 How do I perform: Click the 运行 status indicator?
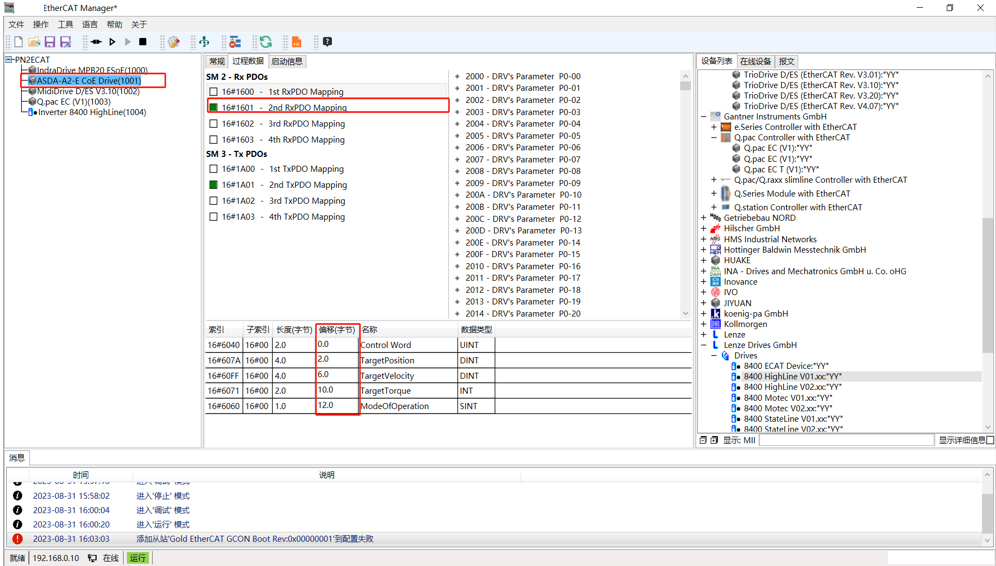pyautogui.click(x=138, y=558)
